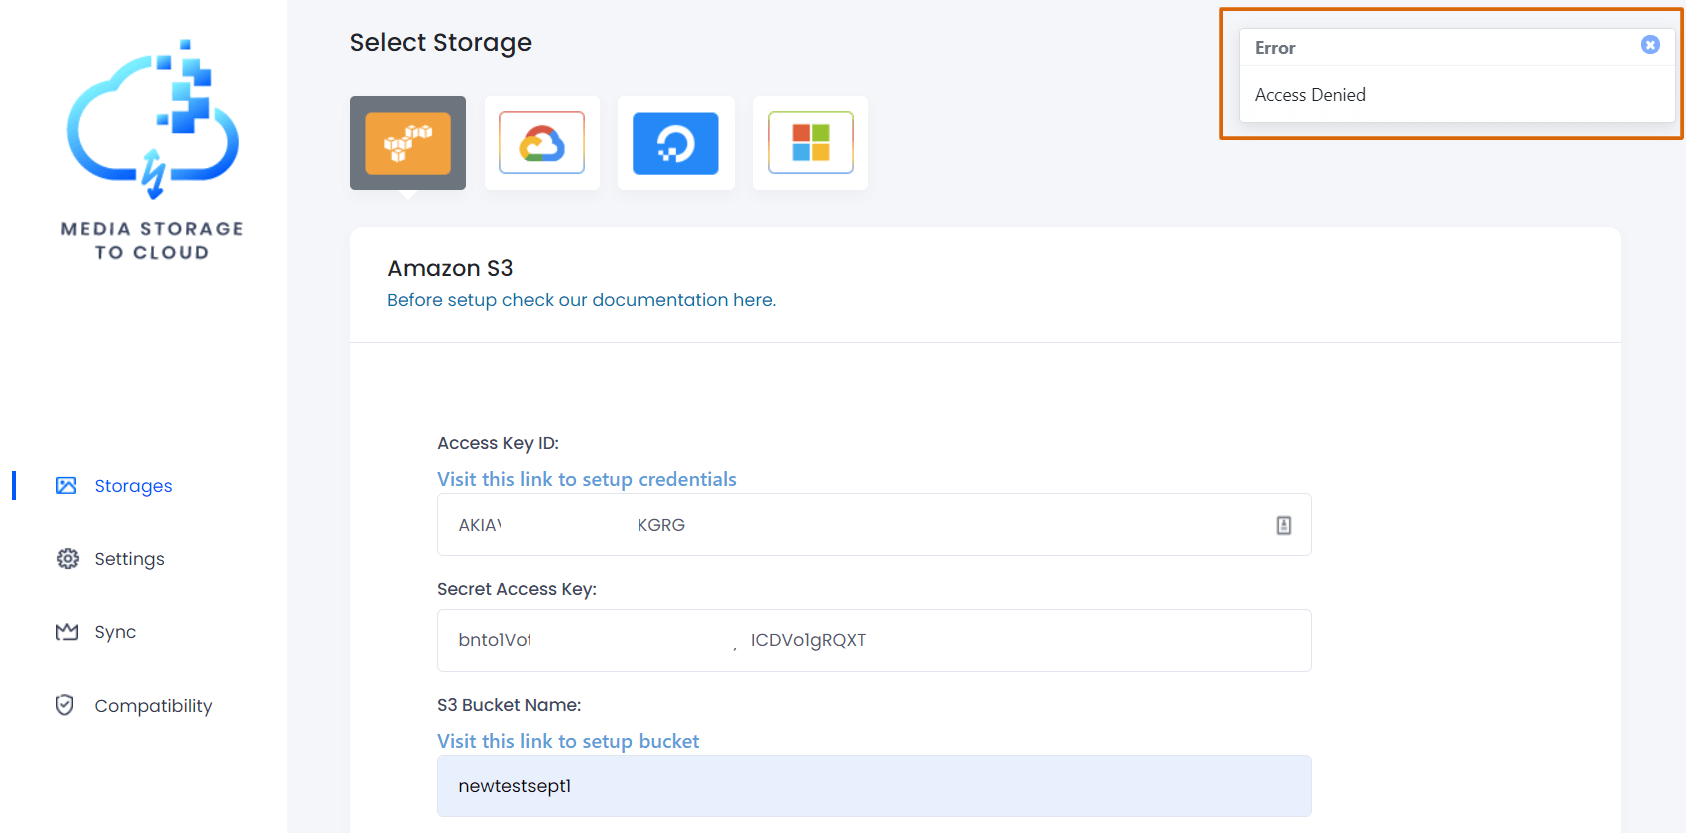Click the 'Error' notification title

coord(1275,48)
